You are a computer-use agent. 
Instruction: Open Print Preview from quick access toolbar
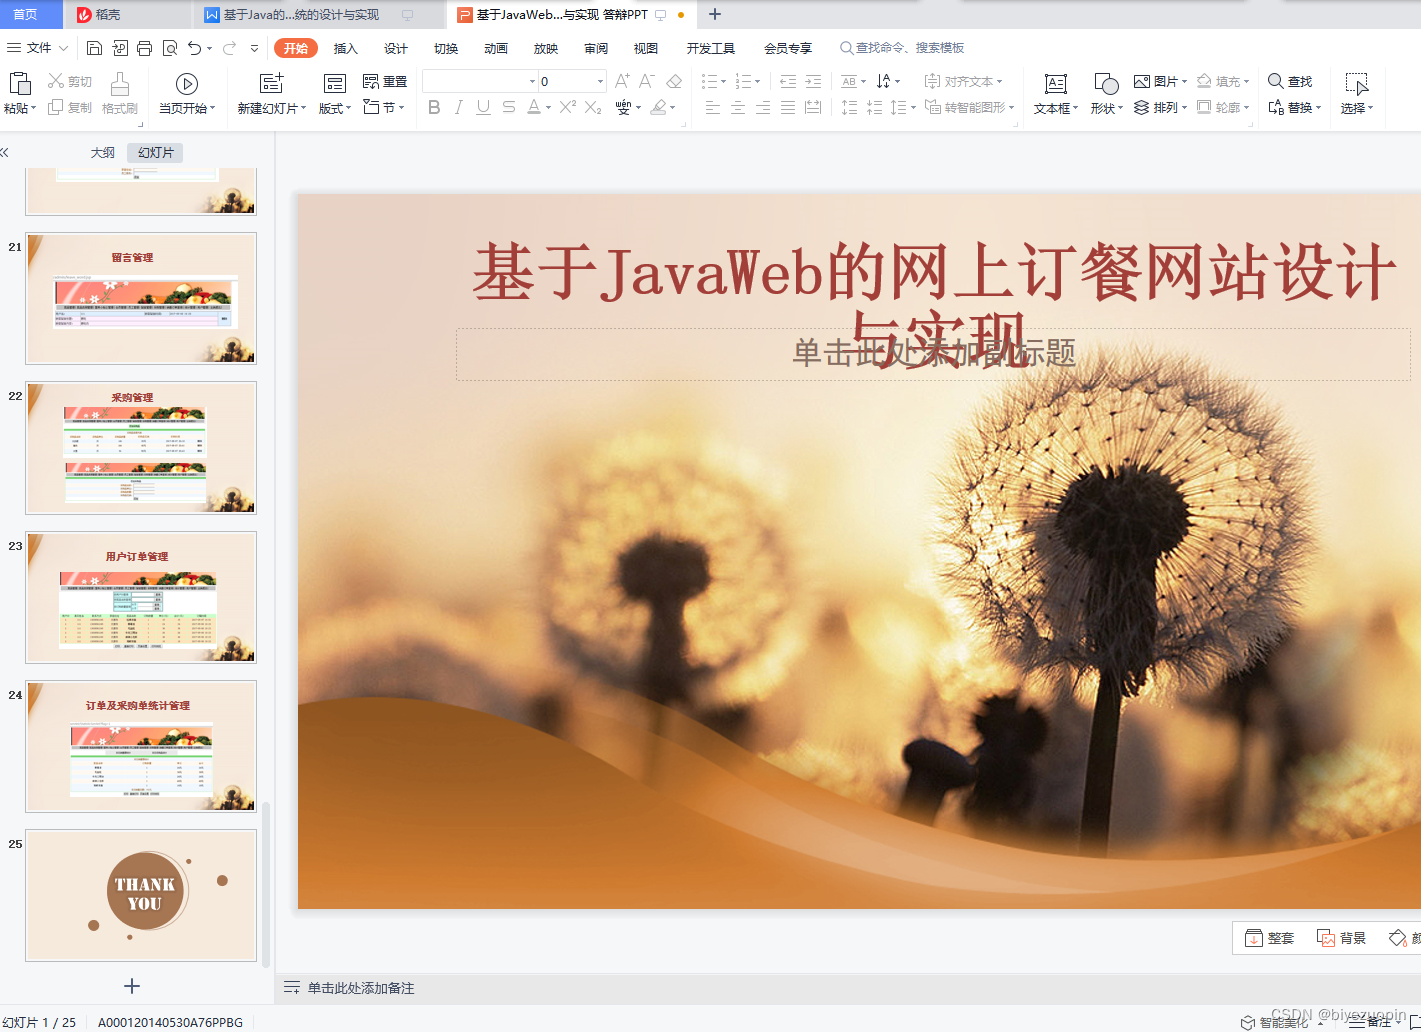coord(170,48)
